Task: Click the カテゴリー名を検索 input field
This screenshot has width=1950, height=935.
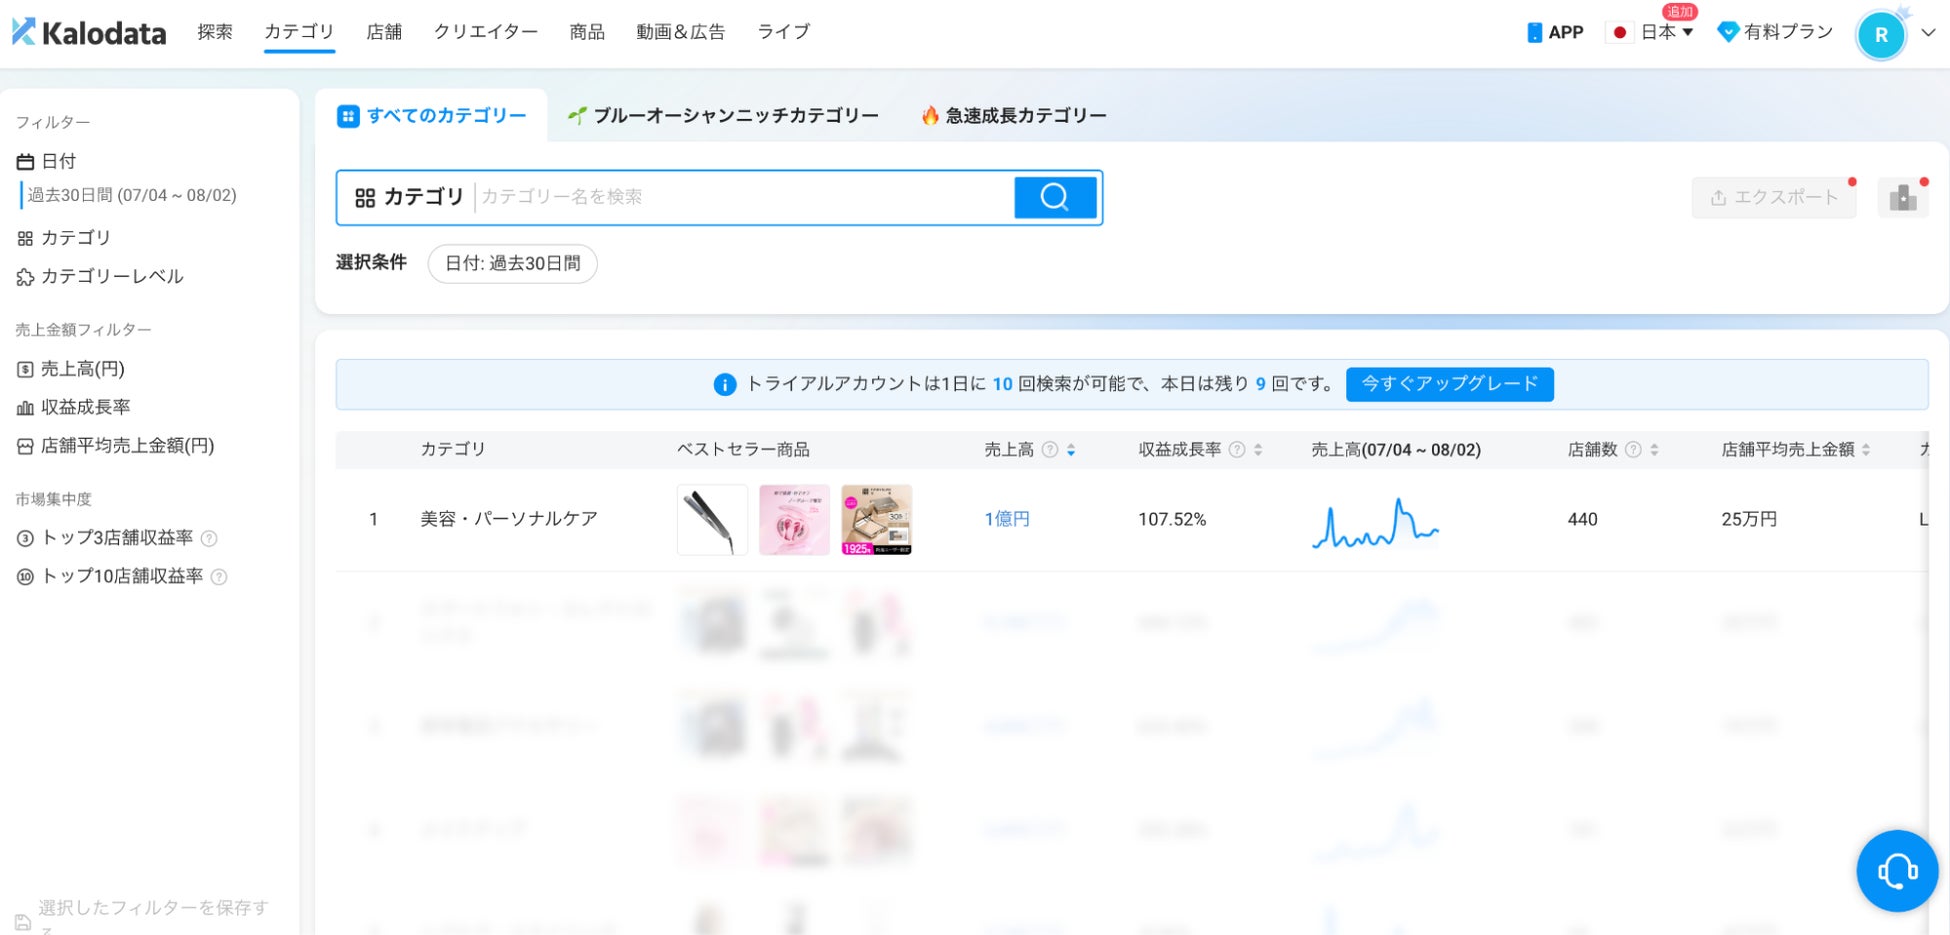Action: pos(745,197)
